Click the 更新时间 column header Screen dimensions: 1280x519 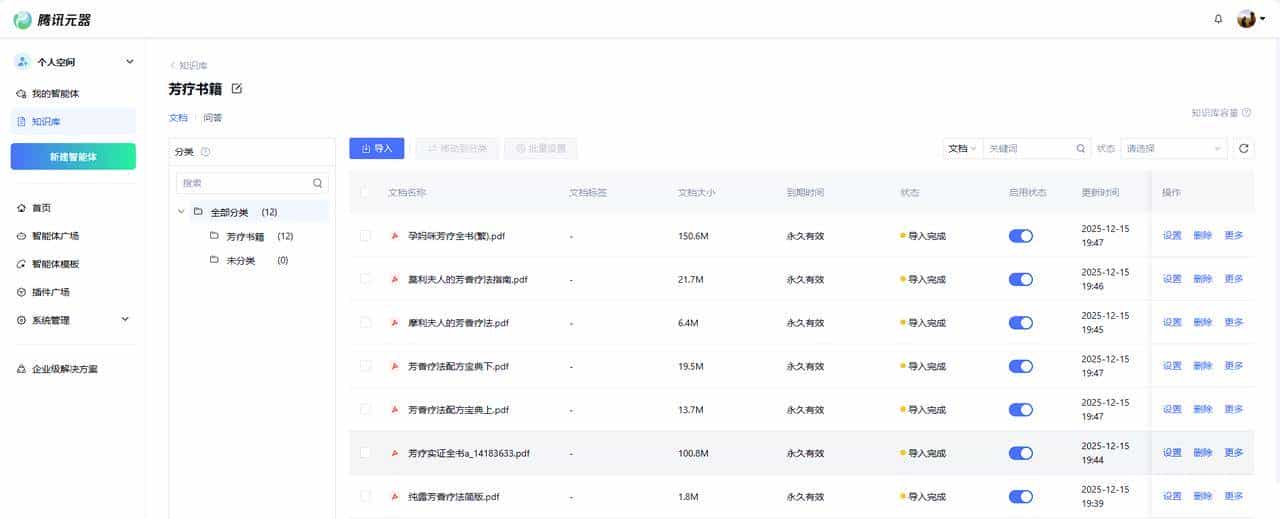pos(1100,192)
